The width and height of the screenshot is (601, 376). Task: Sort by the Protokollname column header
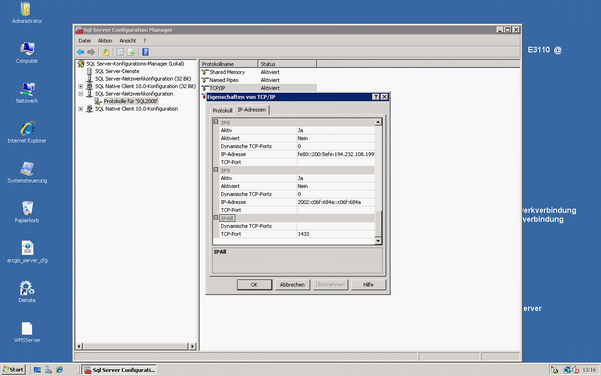[228, 64]
